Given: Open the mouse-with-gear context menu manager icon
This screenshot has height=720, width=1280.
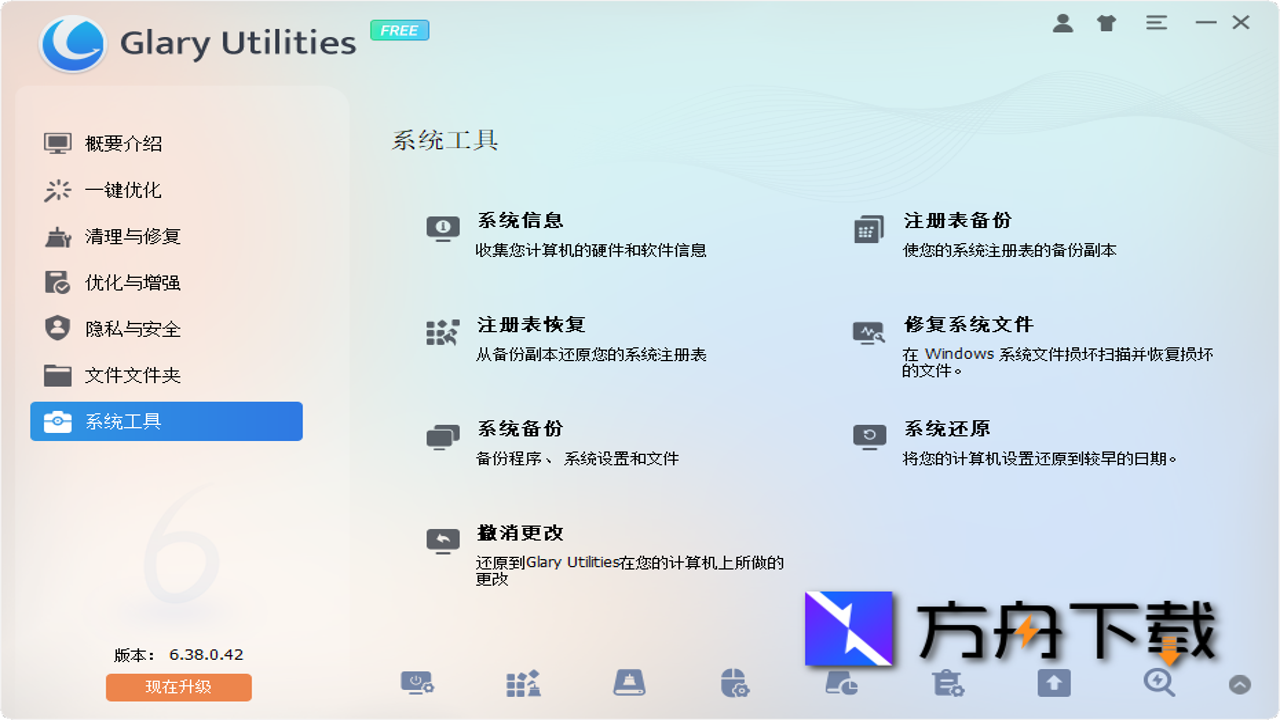Looking at the screenshot, I should [735, 683].
